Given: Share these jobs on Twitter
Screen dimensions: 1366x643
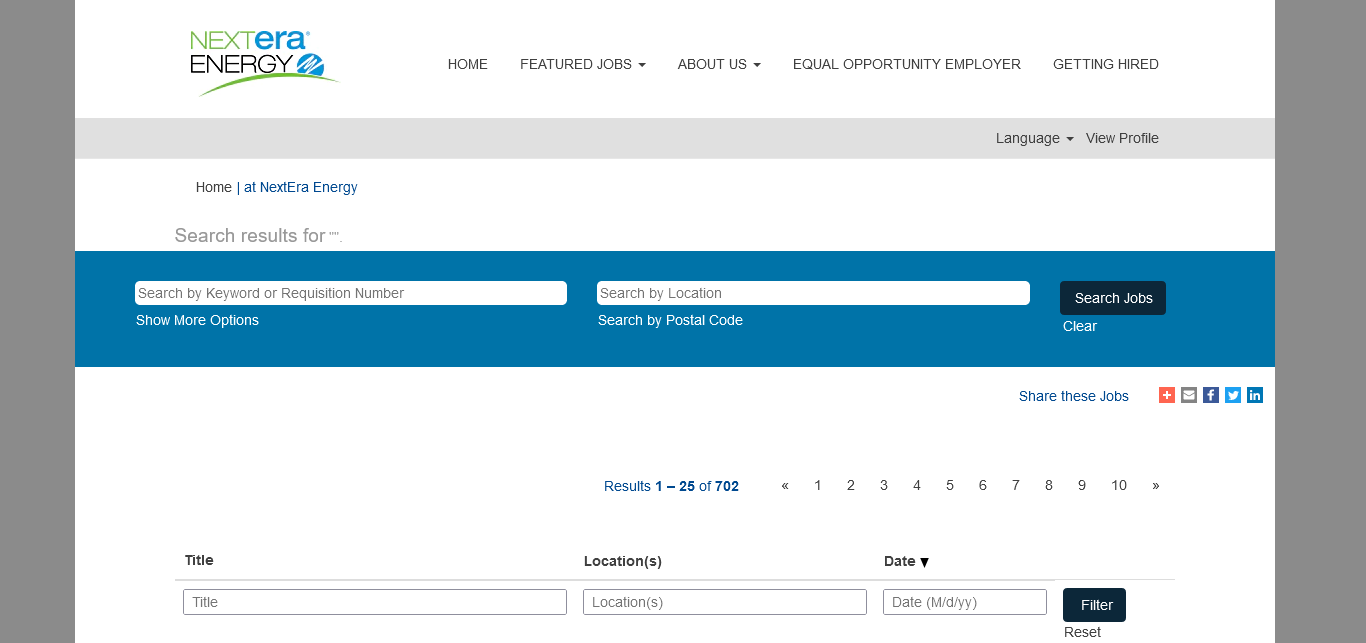Looking at the screenshot, I should pos(1232,395).
